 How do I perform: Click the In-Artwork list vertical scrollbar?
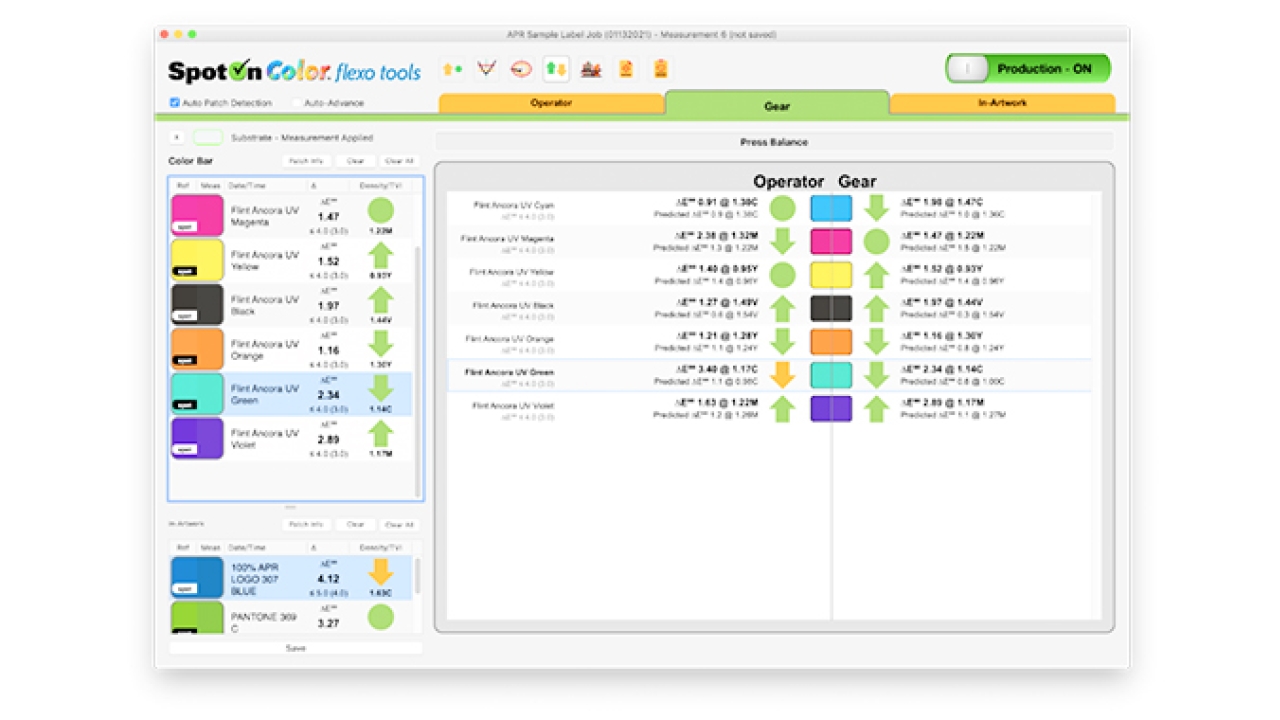[x=417, y=576]
